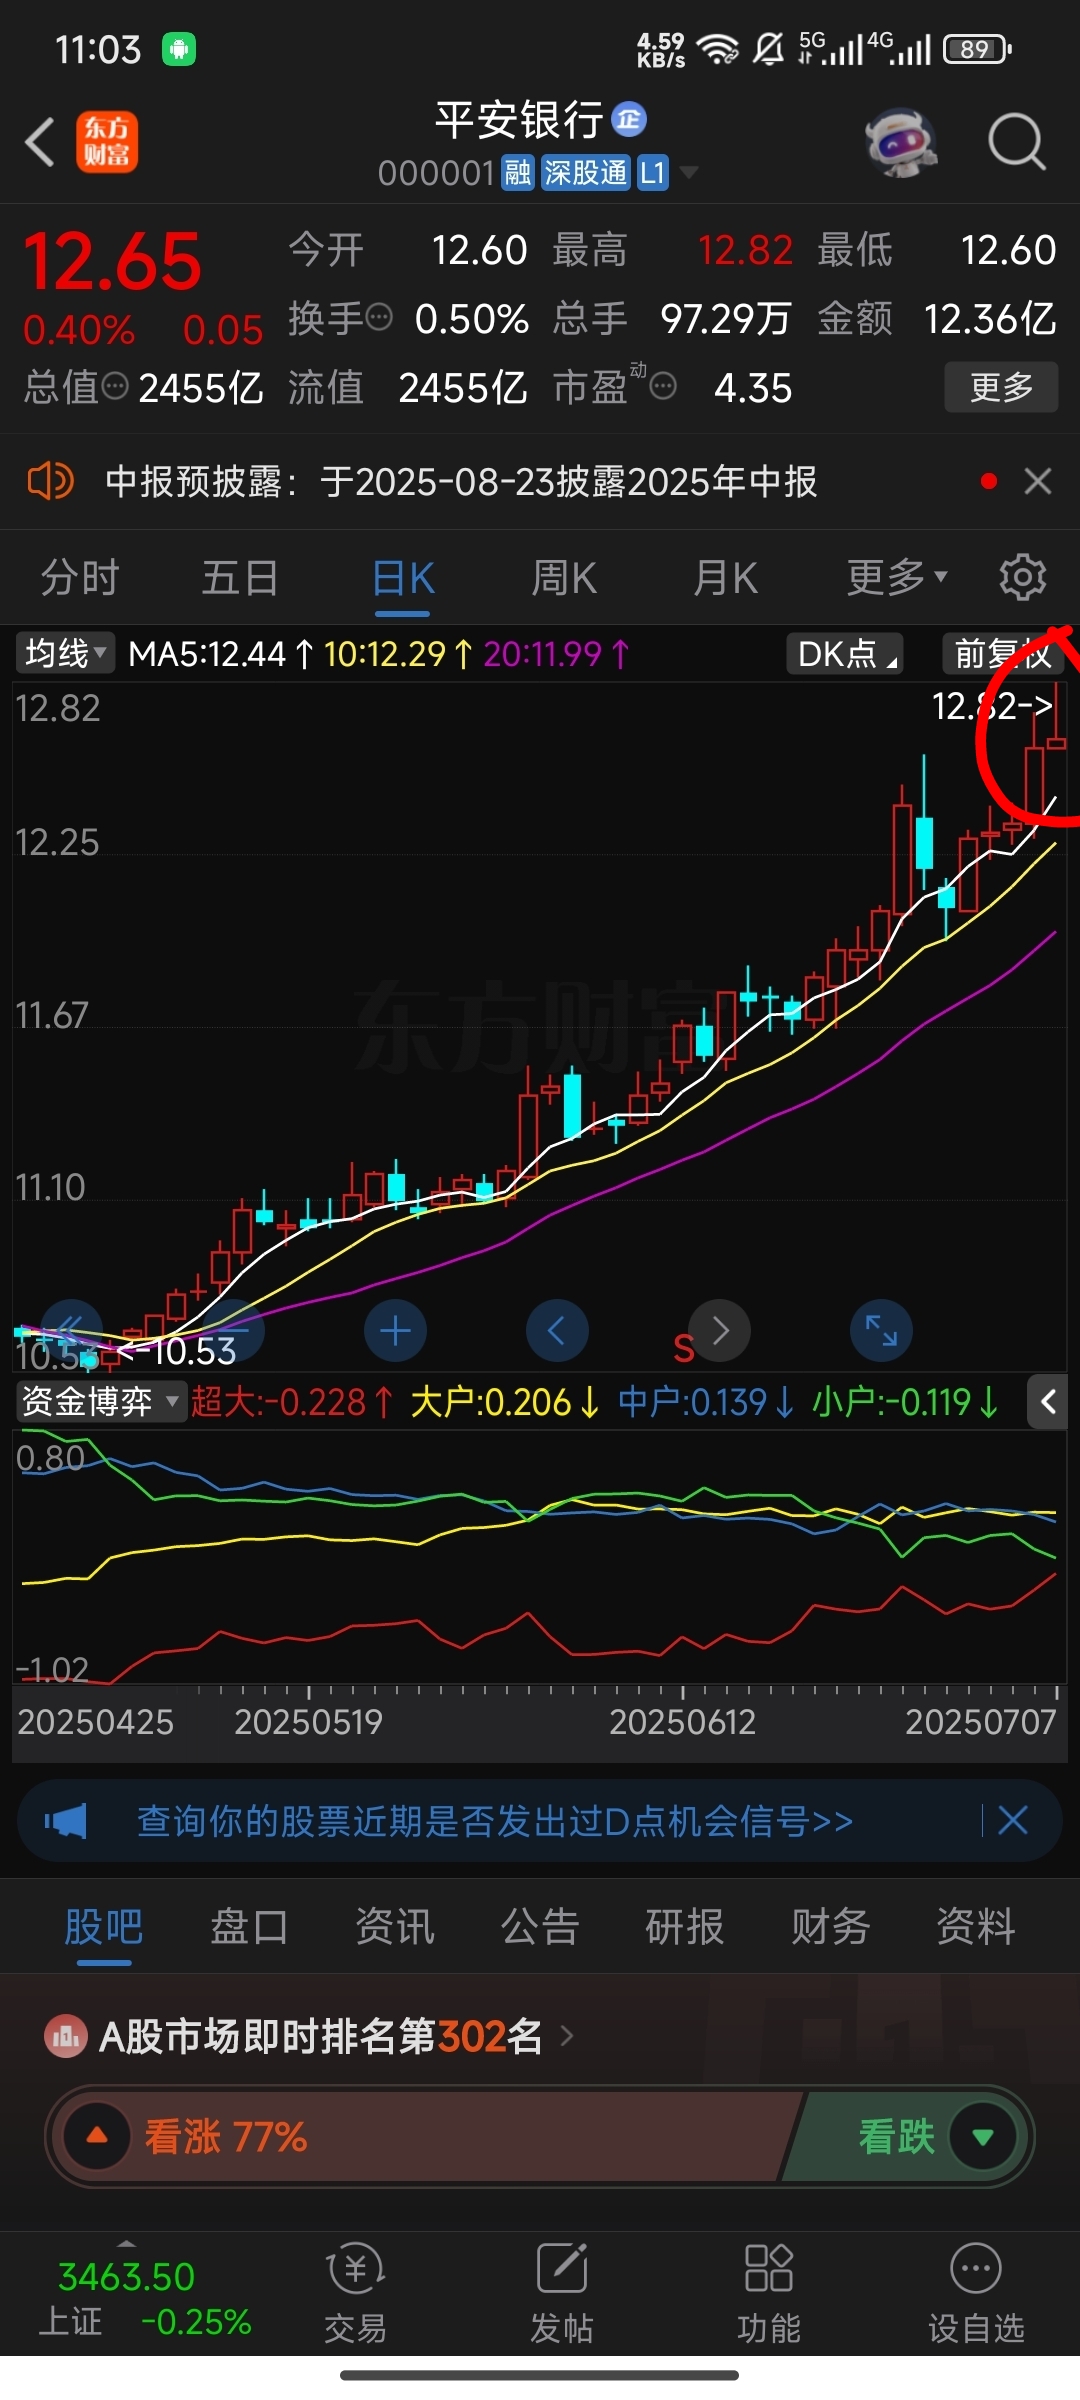Switch to 月K chart tab
1080x2400 pixels.
[726, 577]
